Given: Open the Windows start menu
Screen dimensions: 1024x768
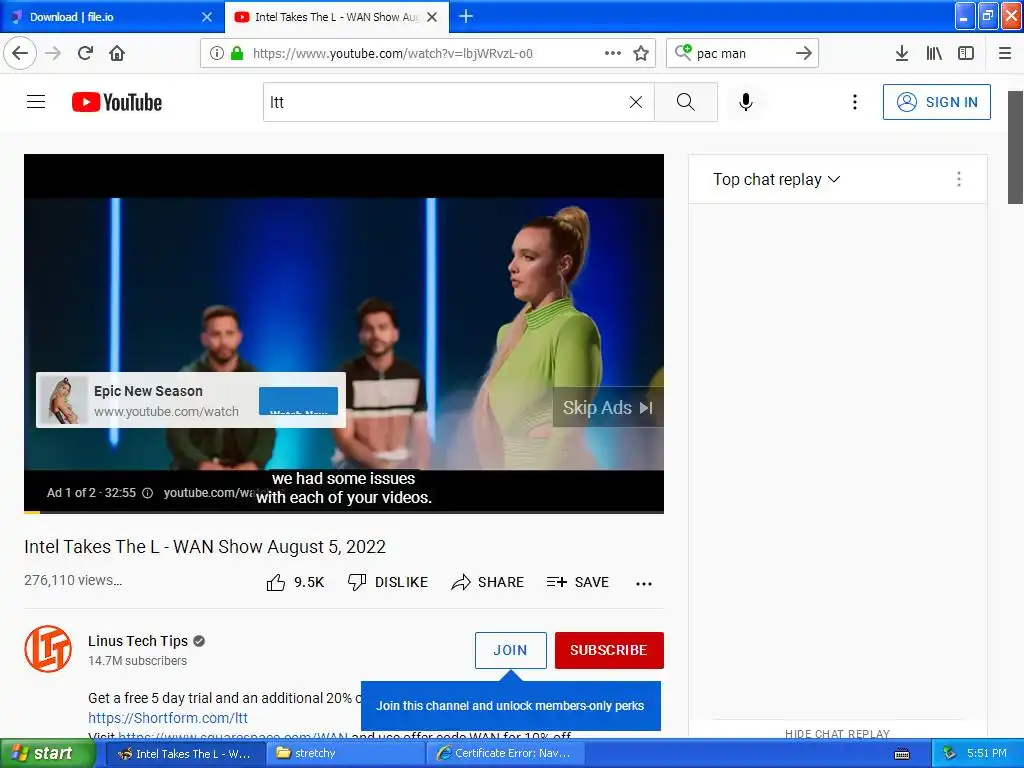Looking at the screenshot, I should [x=47, y=754].
